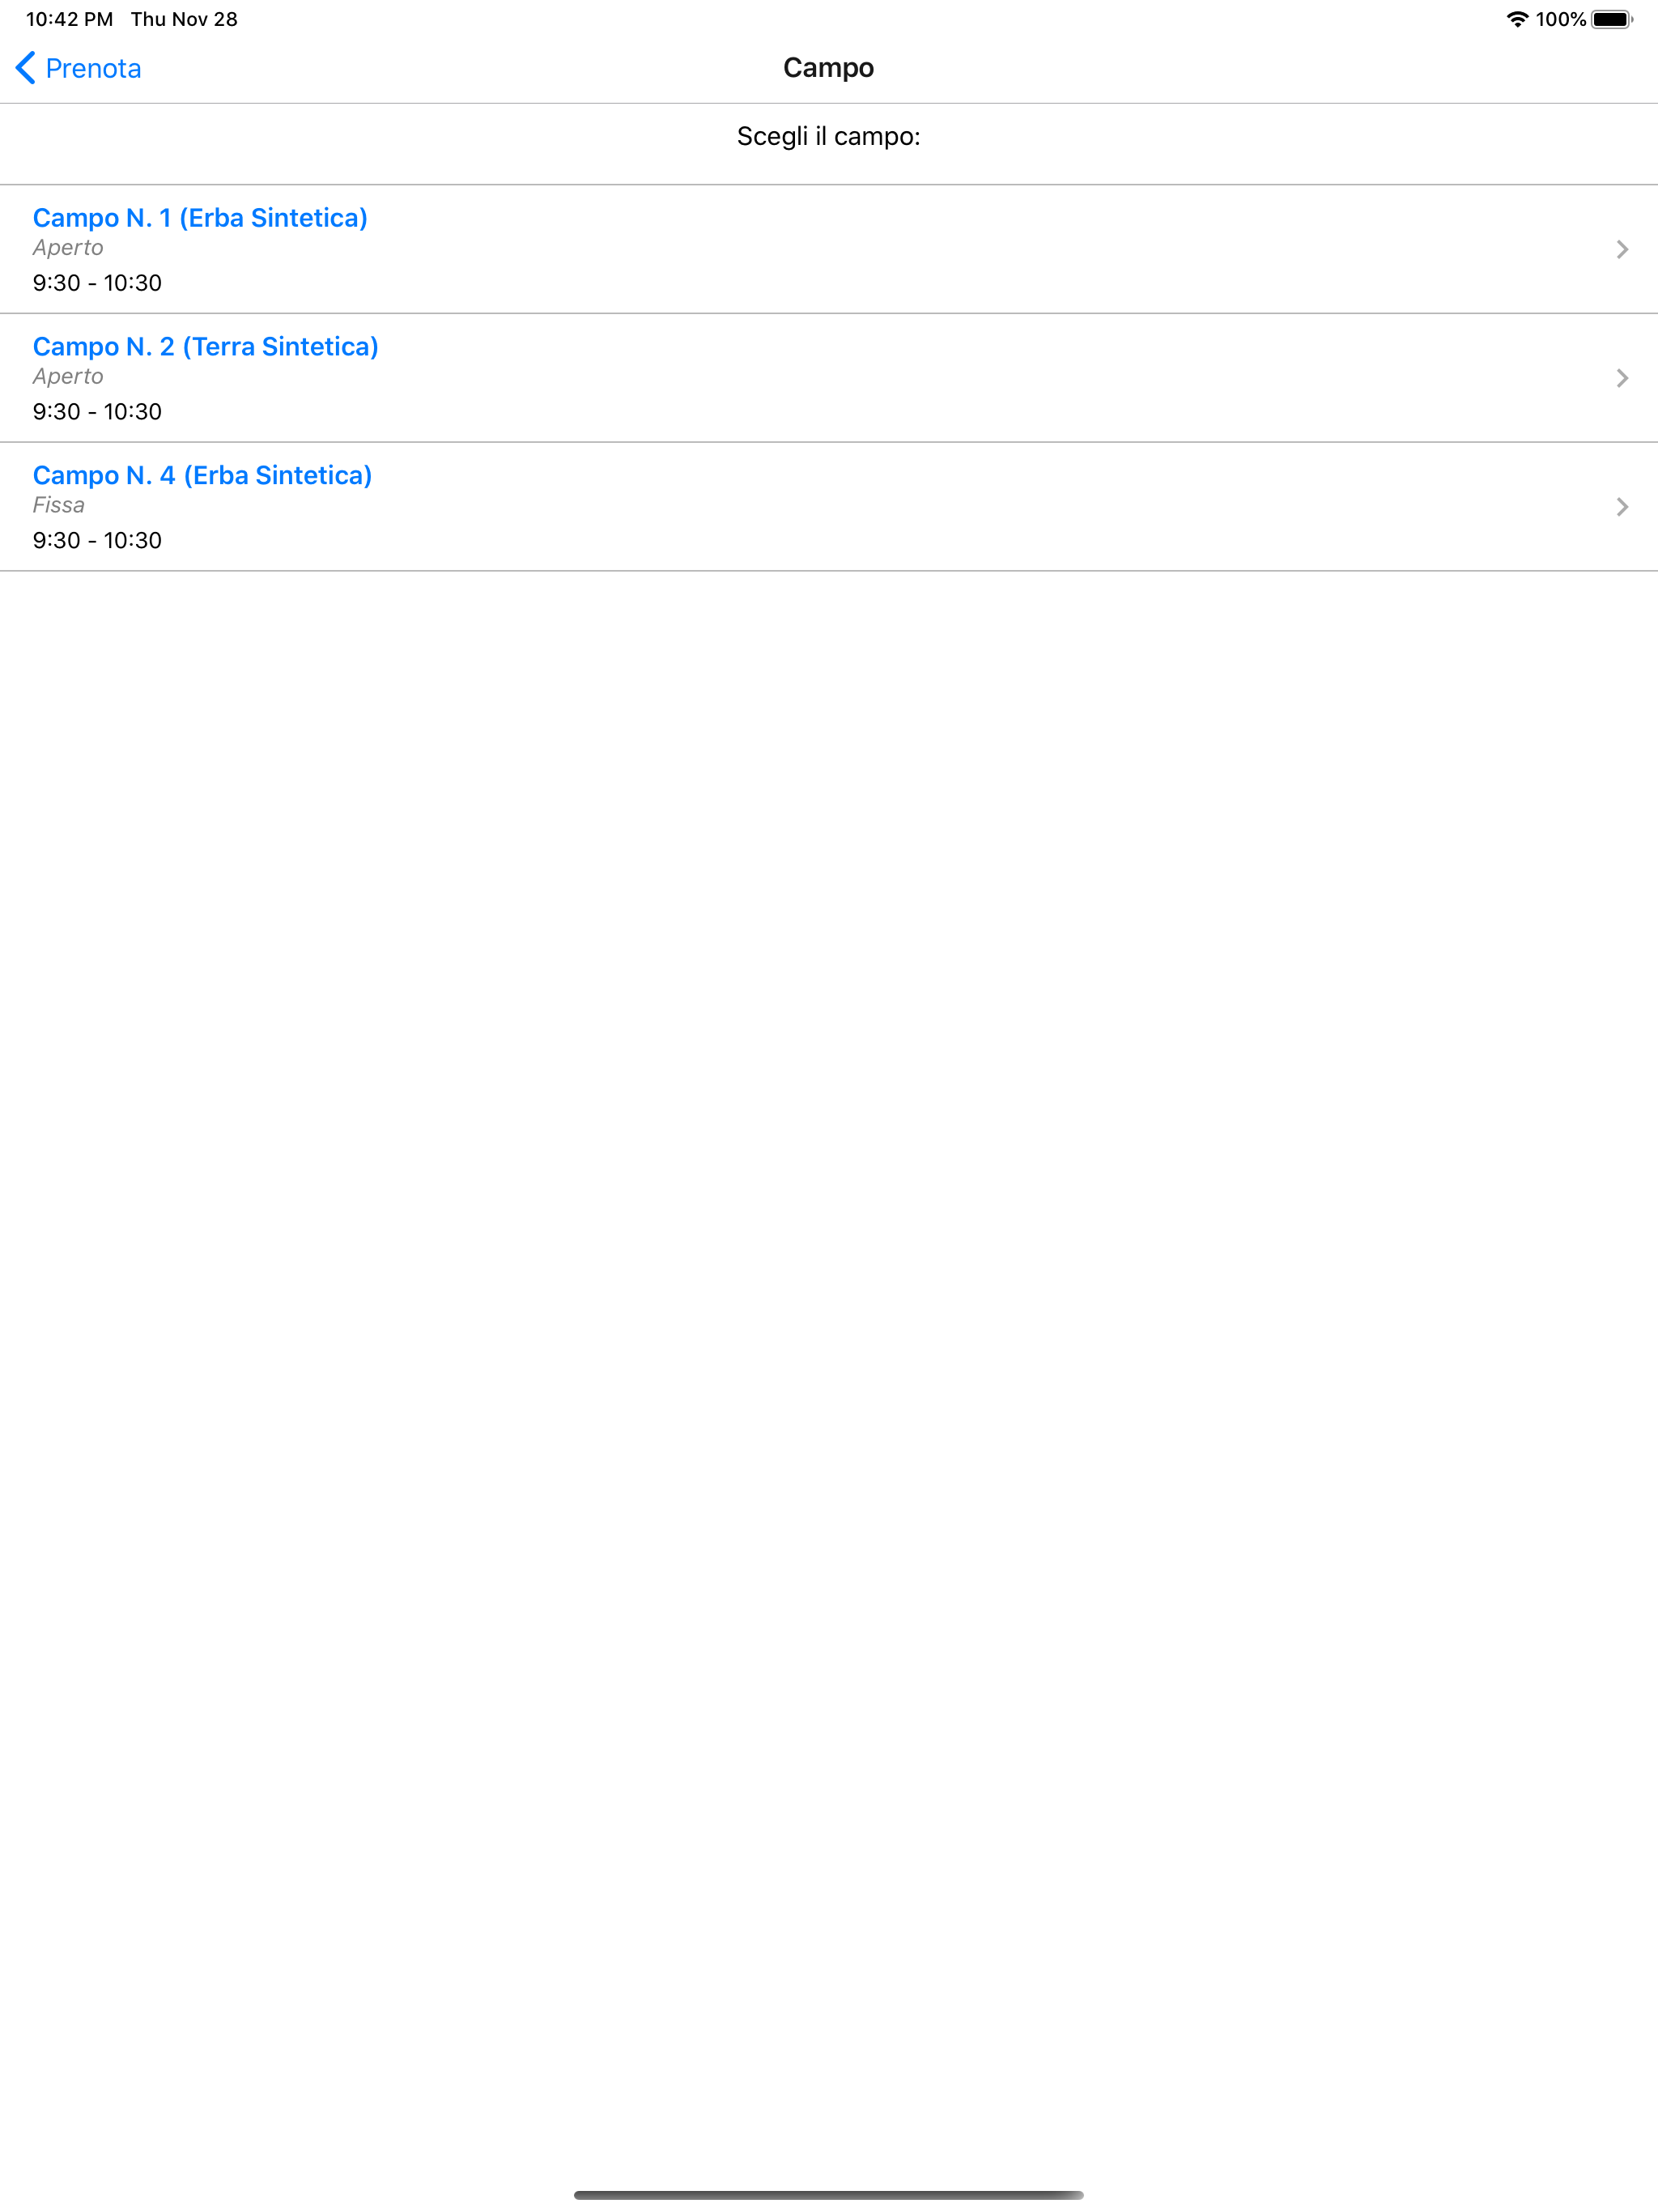Click the 9:30 - 10:30 time in Campo N. 4
This screenshot has width=1658, height=2212.
pos(97,541)
